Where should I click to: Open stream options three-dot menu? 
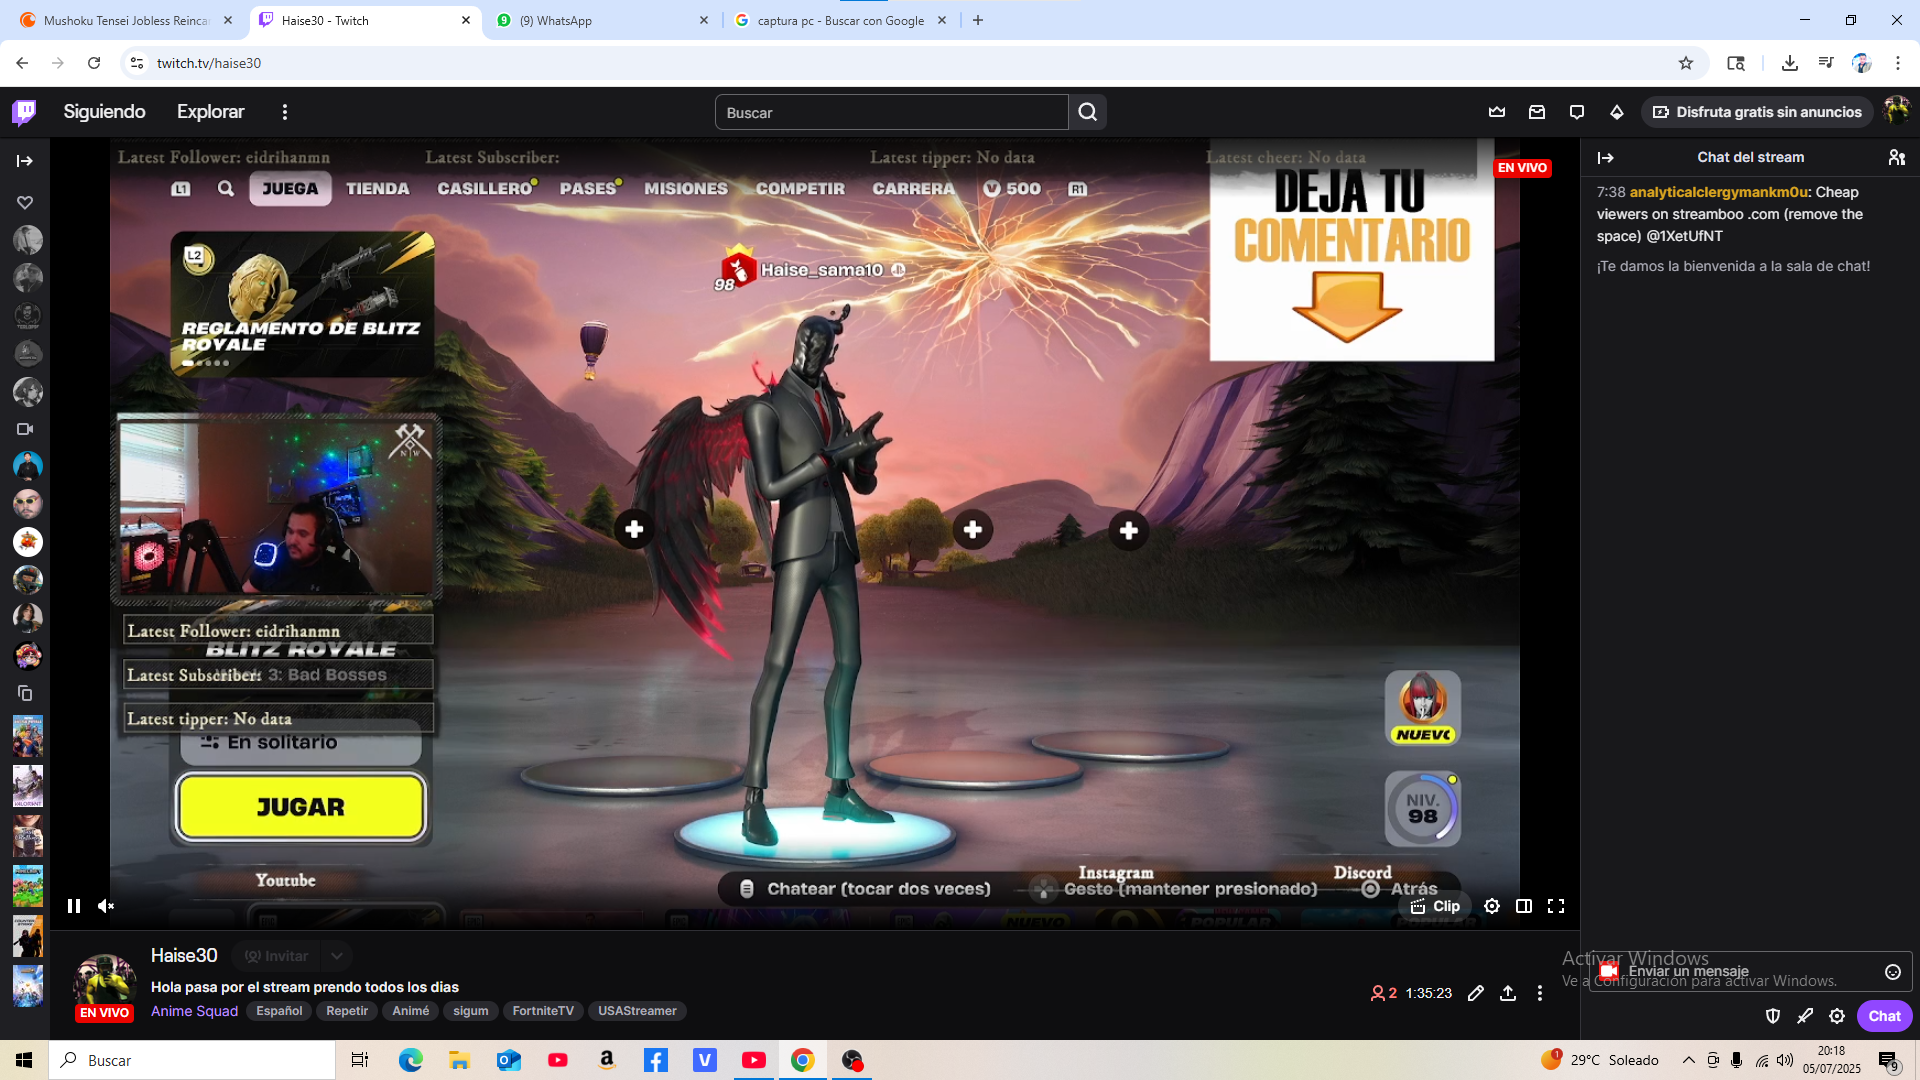pos(1540,993)
